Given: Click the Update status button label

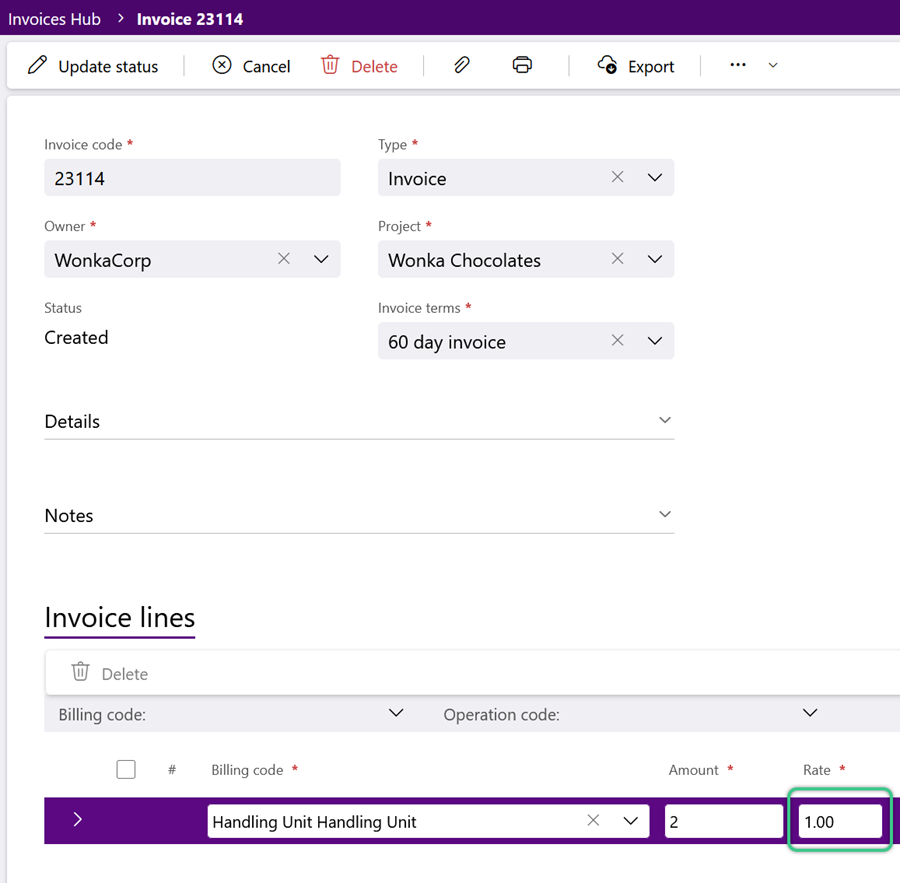Looking at the screenshot, I should tap(108, 67).
